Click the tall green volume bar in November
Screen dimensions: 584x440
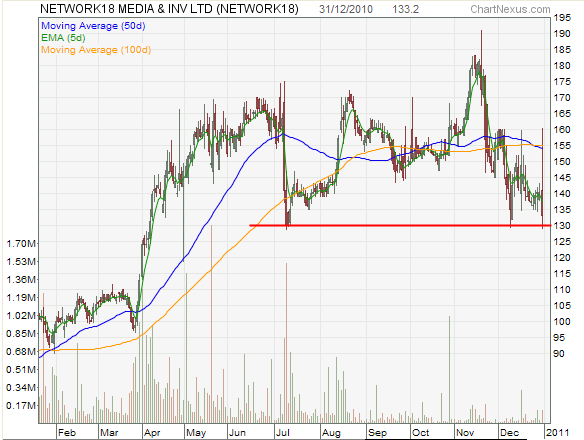click(449, 370)
